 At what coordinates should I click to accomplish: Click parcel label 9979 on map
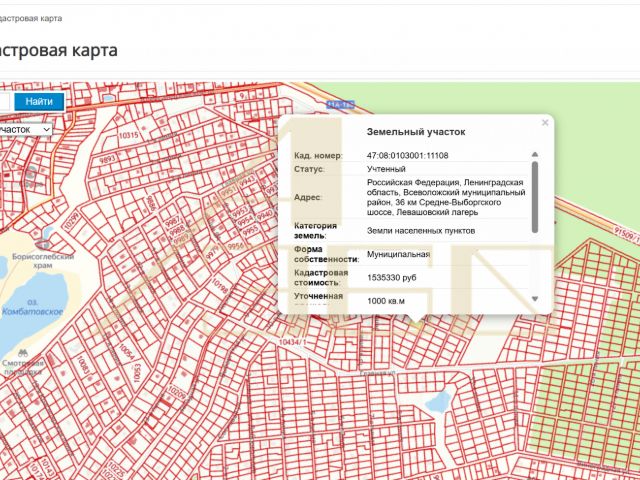click(x=213, y=254)
